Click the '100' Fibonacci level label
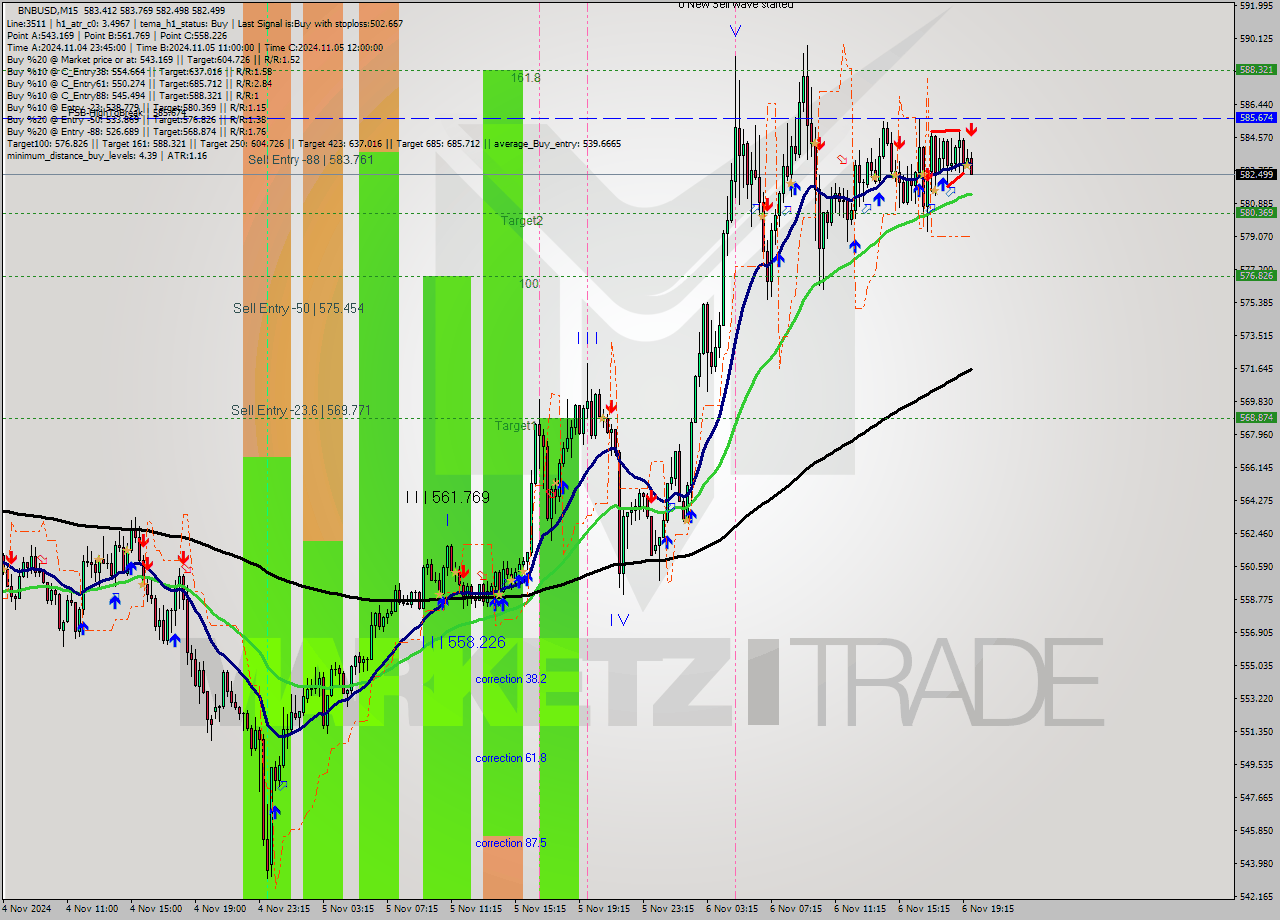1280x920 pixels. [529, 284]
